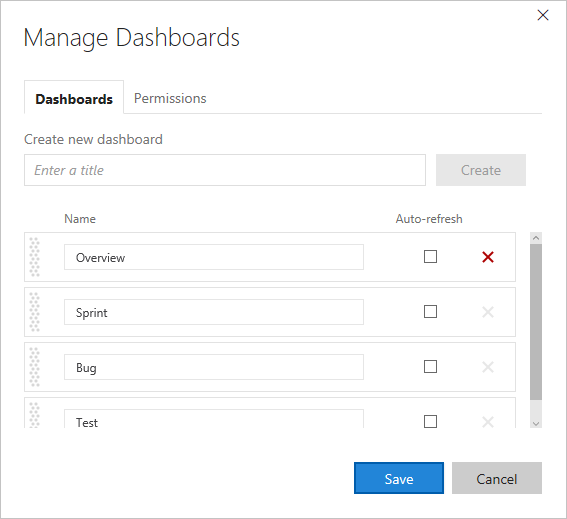Screen dimensions: 567x519
Task: Delete the Overview dashboard with red X
Action: tap(488, 257)
